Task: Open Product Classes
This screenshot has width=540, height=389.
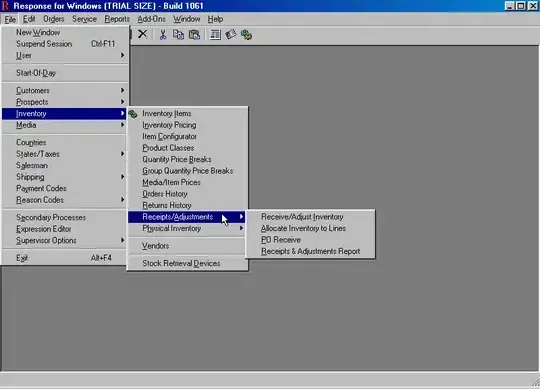Action: coord(187,148)
